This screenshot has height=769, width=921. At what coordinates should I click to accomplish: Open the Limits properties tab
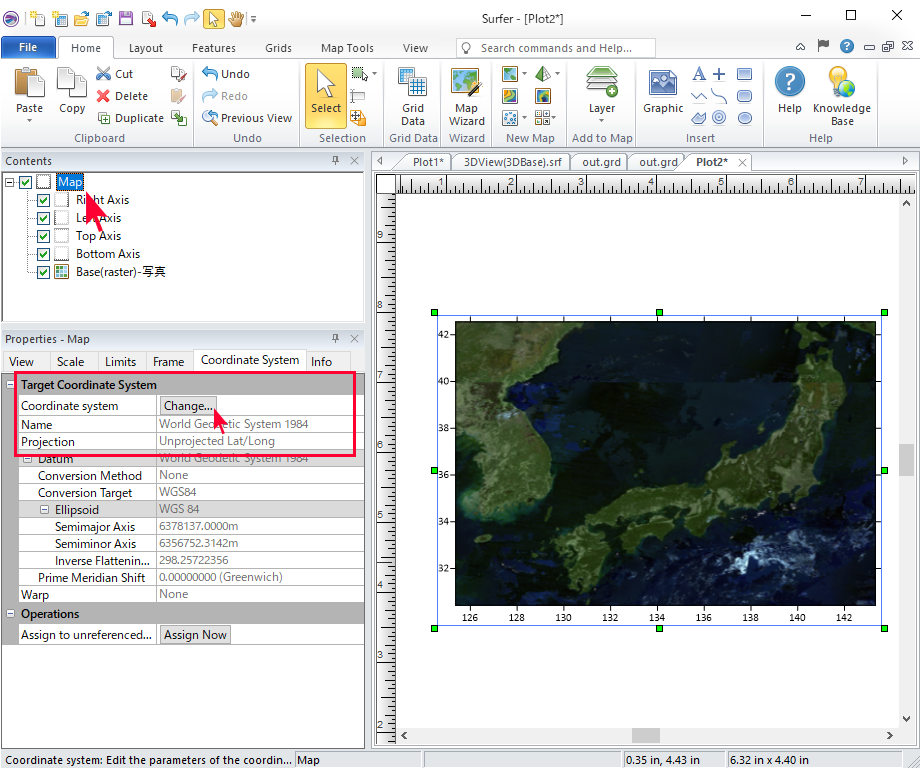point(120,361)
